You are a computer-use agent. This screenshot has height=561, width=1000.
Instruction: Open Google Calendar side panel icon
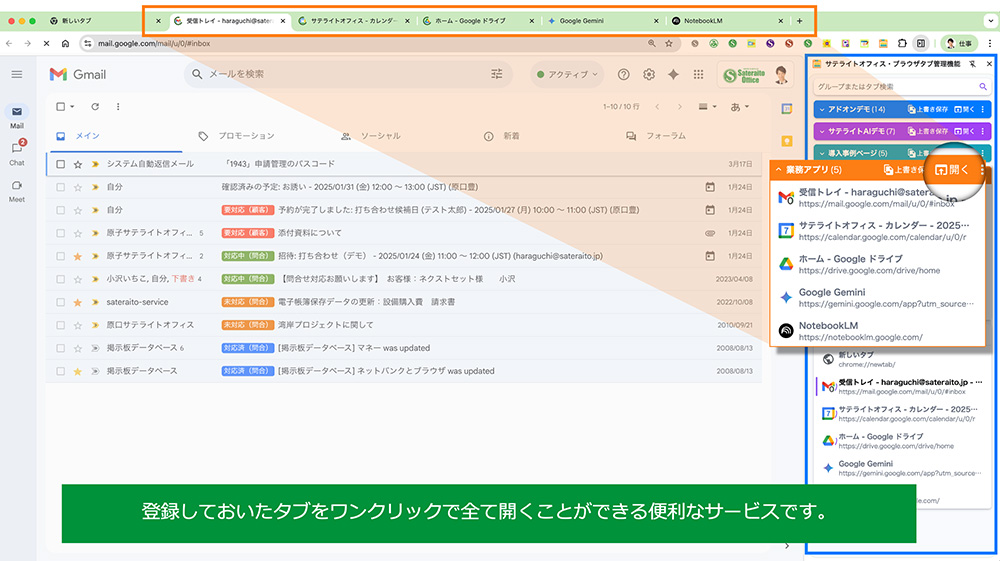pyautogui.click(x=787, y=109)
